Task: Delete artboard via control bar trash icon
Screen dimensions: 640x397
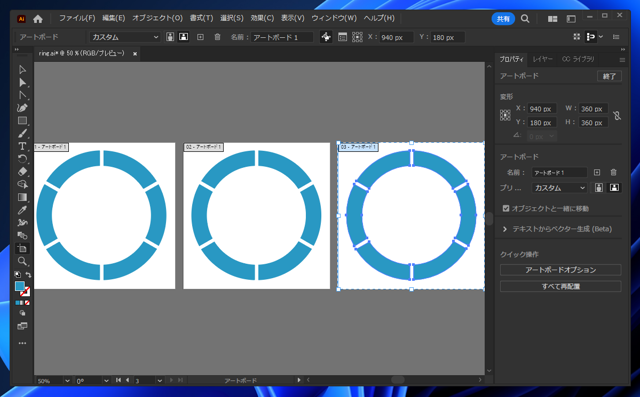Action: (x=218, y=37)
